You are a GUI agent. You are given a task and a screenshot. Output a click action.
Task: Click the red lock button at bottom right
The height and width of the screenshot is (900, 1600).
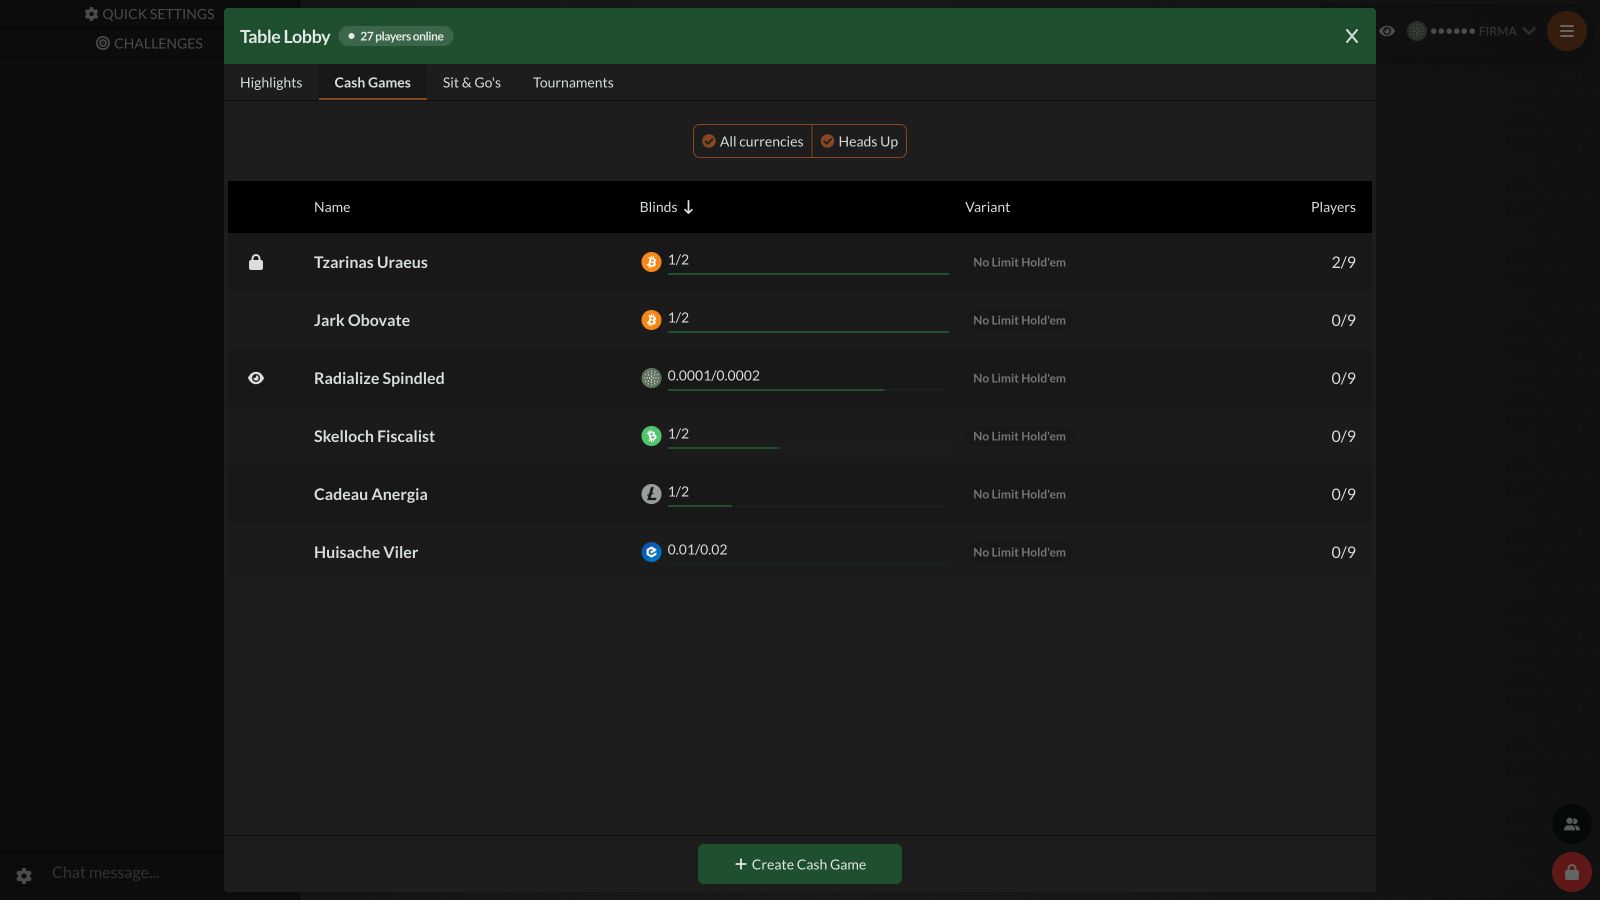(x=1572, y=872)
